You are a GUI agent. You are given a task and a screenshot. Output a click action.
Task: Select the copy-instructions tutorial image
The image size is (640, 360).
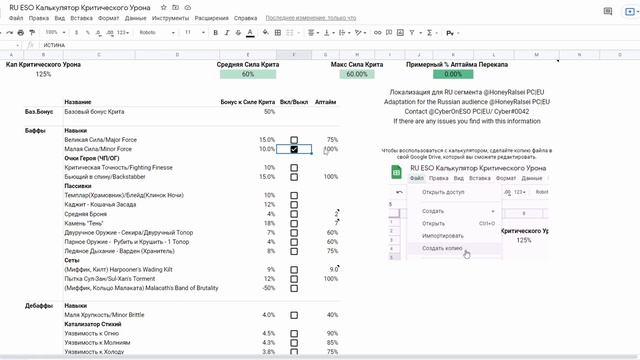pos(469,212)
